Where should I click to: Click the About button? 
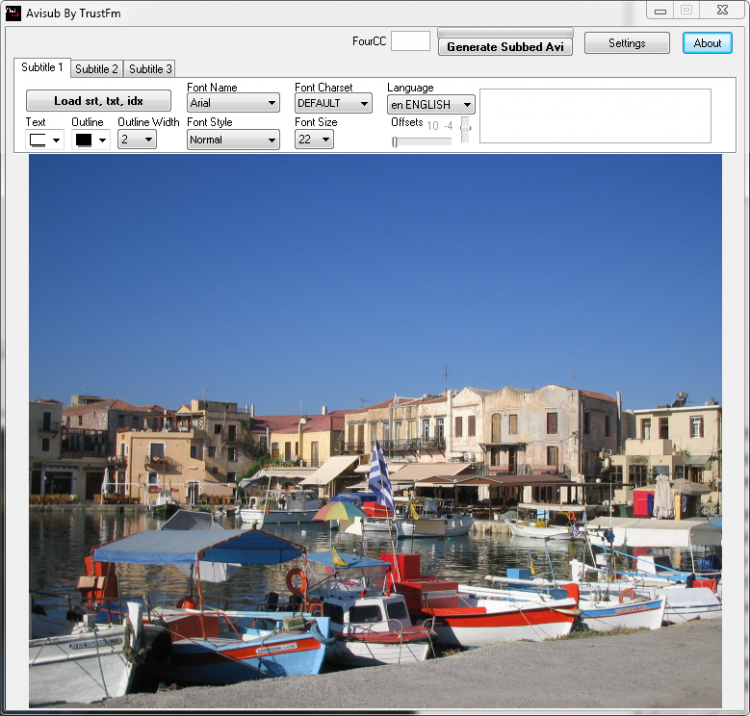[707, 43]
